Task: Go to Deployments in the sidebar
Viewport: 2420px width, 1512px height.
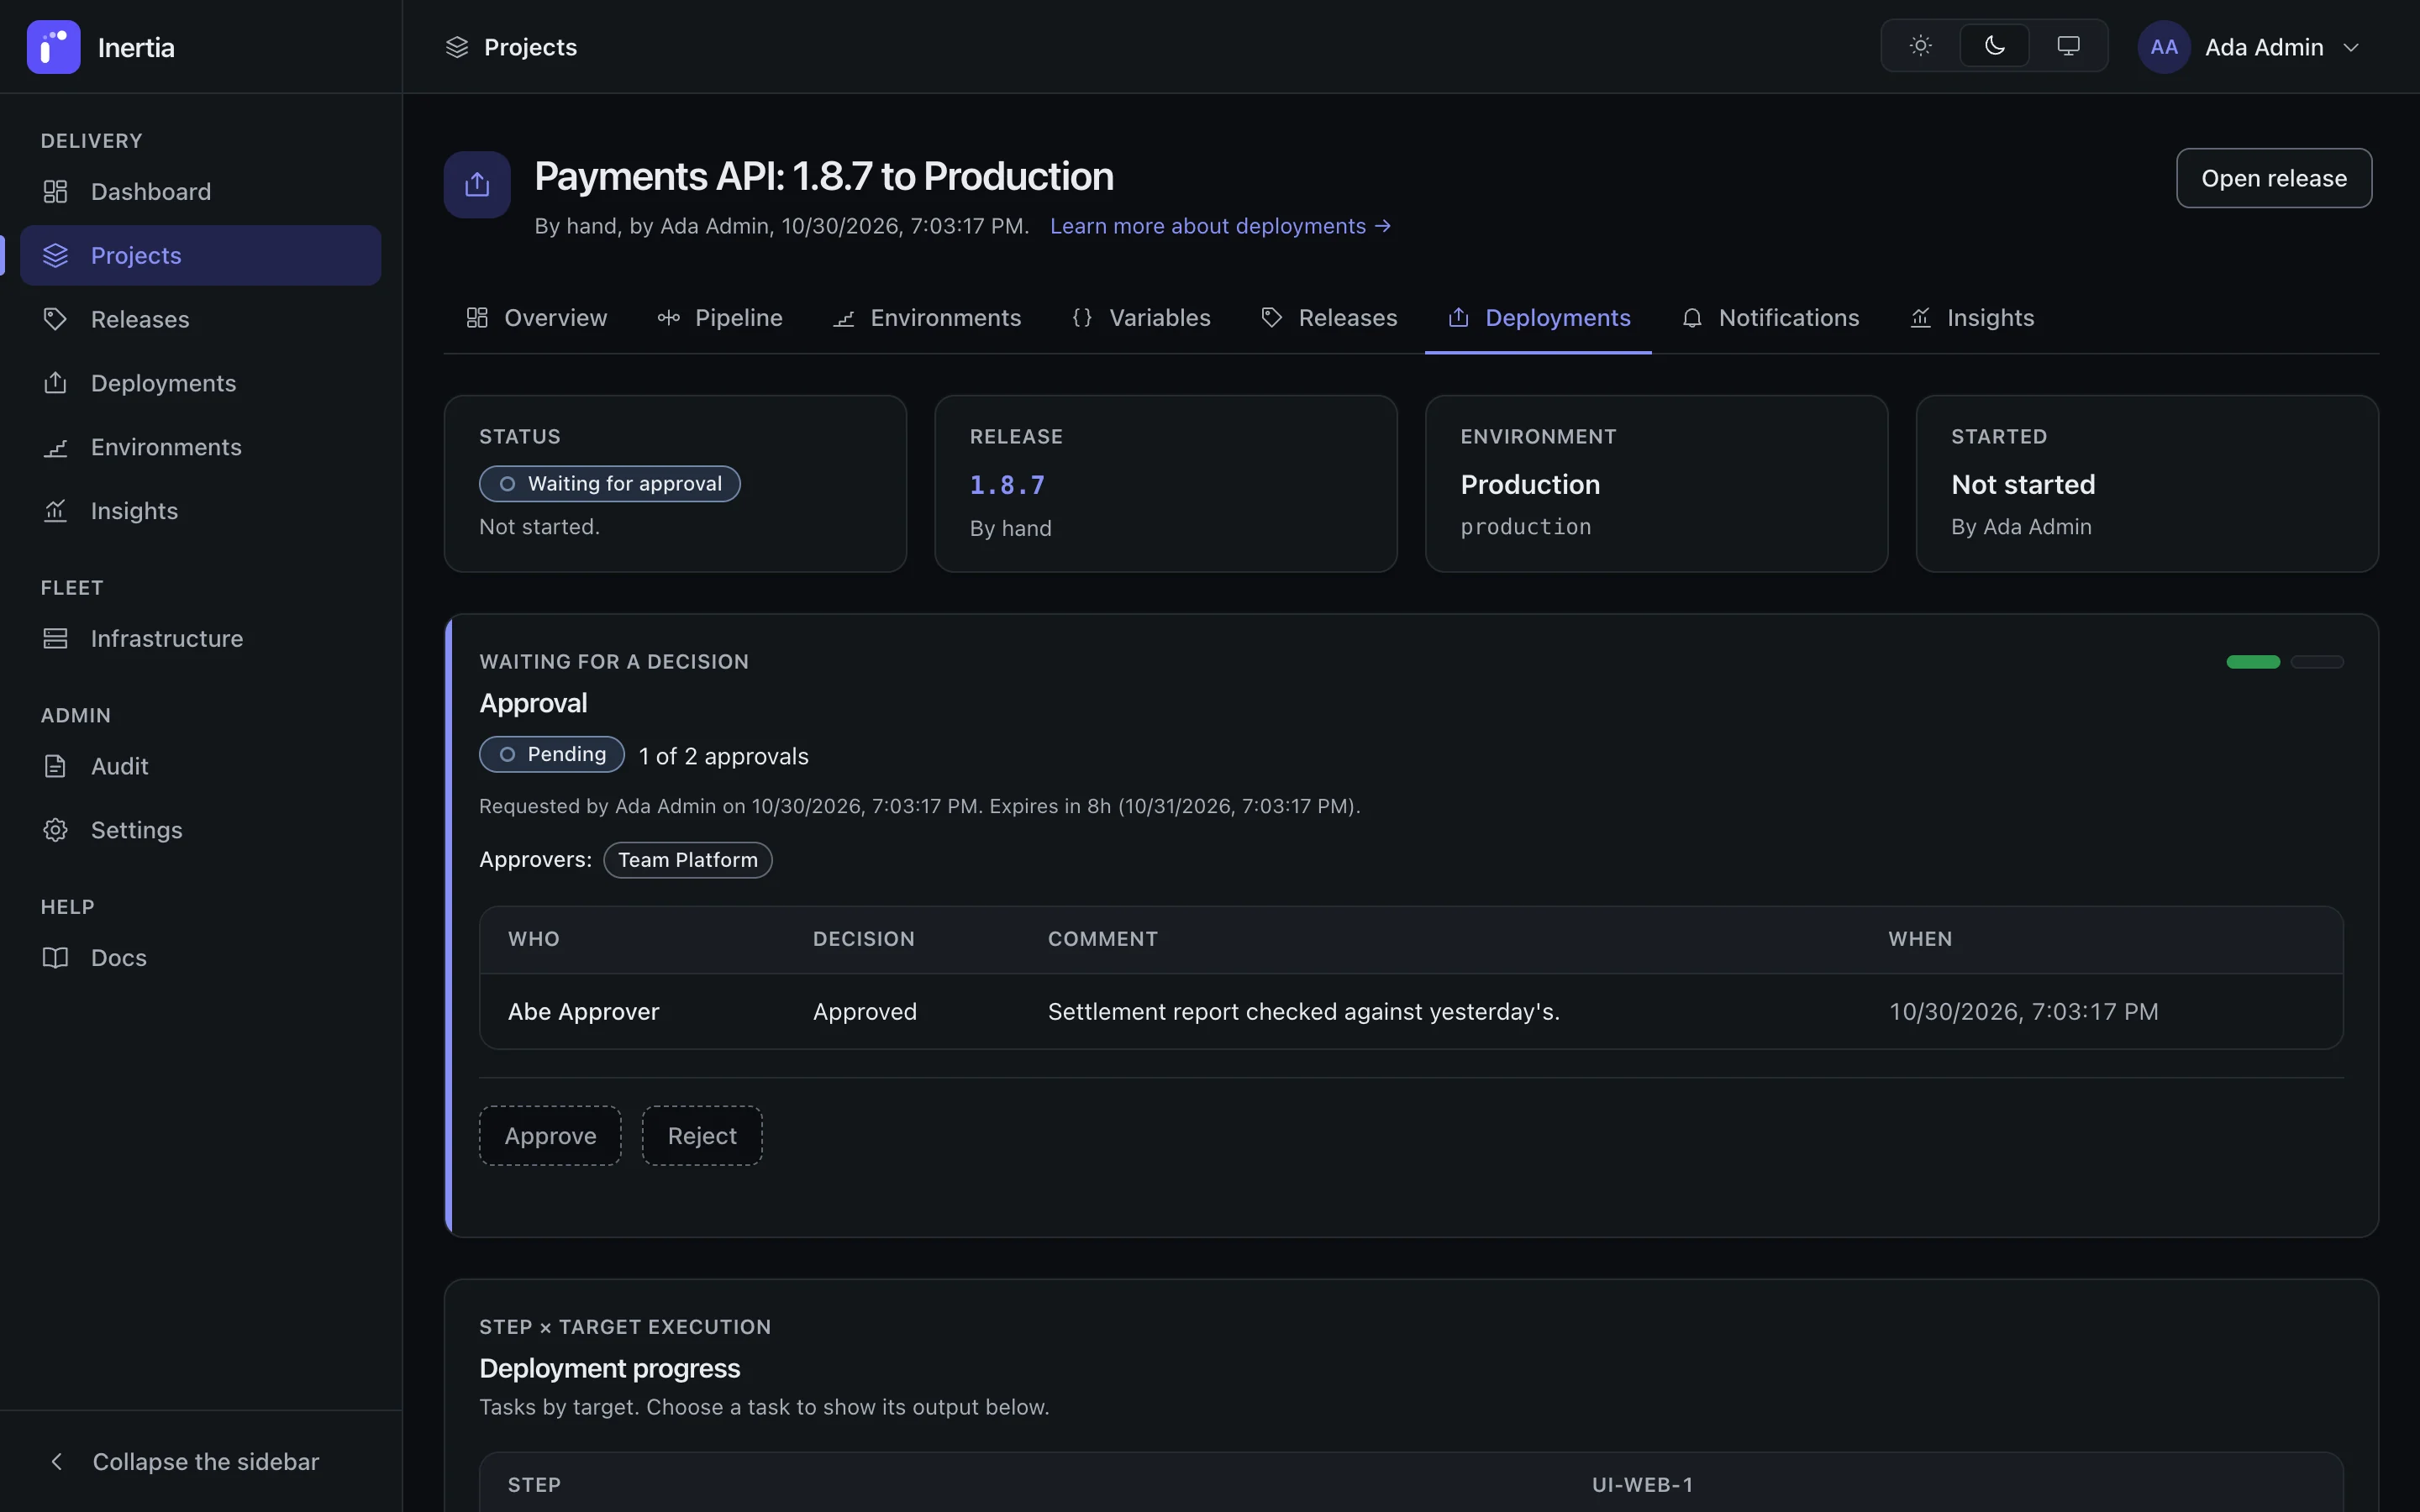Action: pyautogui.click(x=200, y=383)
